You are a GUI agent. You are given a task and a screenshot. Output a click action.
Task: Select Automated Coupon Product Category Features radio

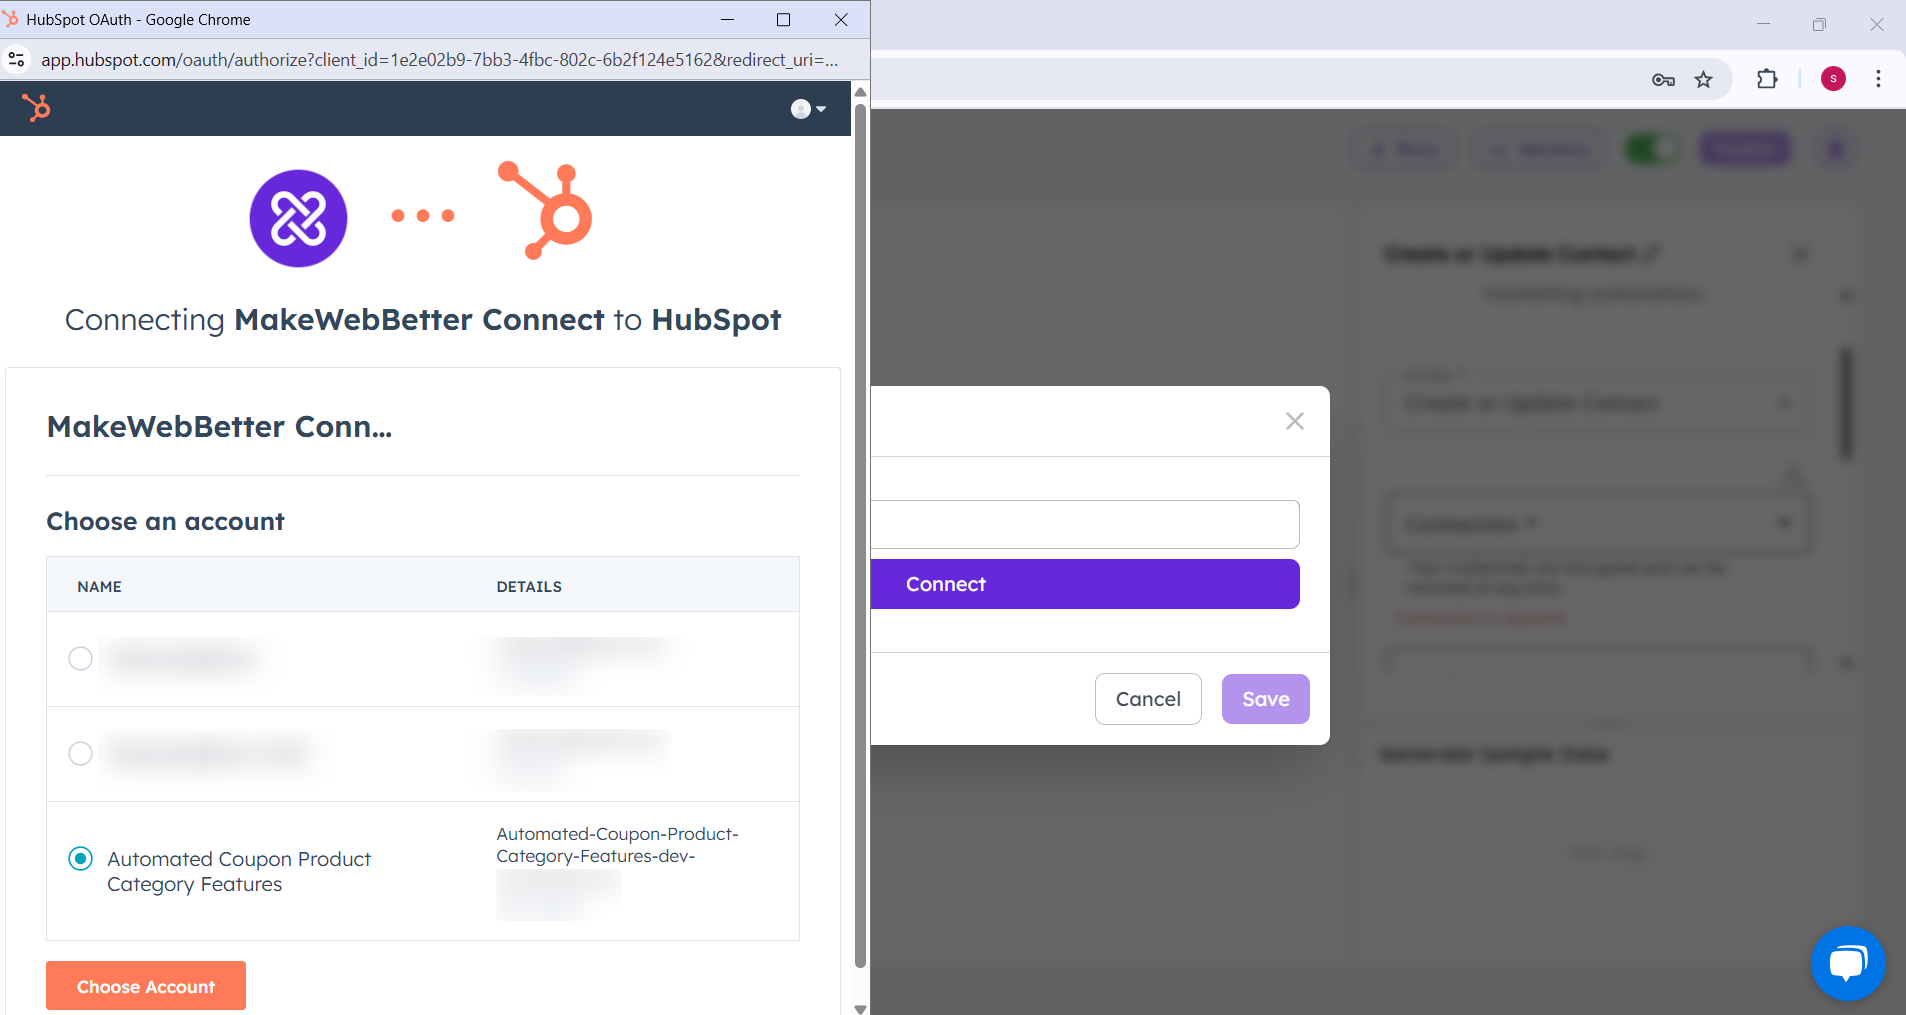tap(80, 858)
